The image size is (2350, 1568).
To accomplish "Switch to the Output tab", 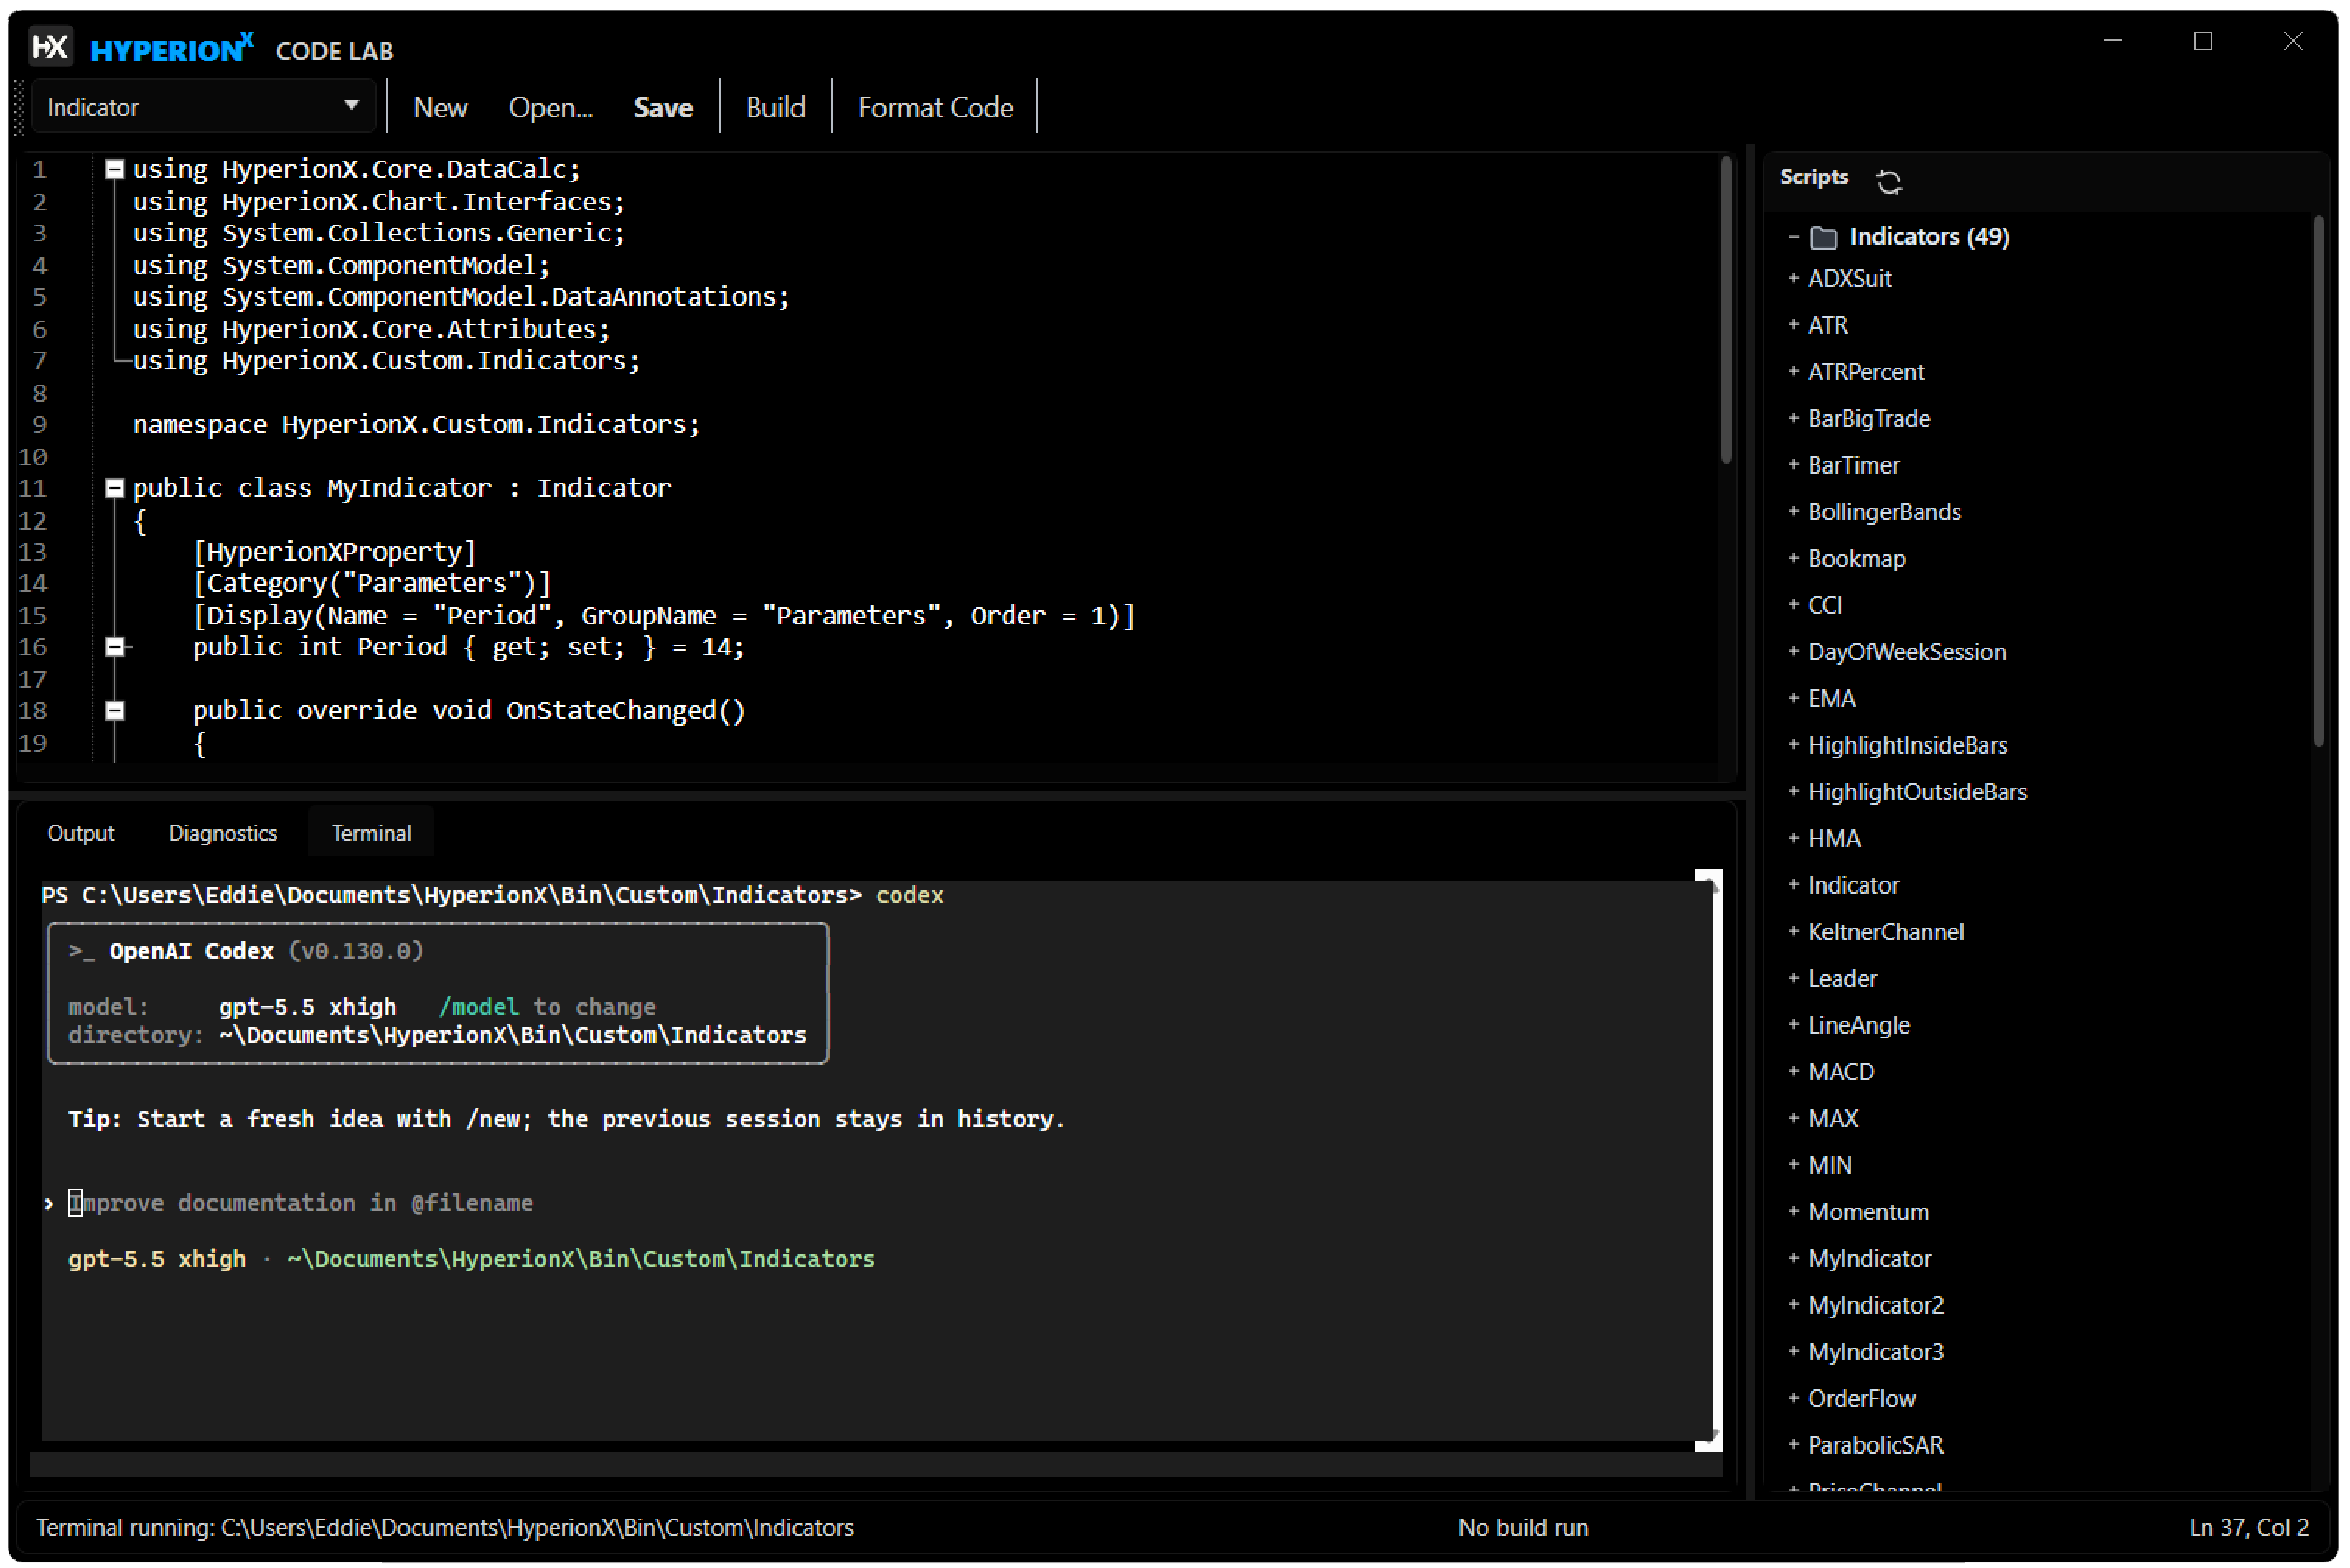I will point(81,833).
